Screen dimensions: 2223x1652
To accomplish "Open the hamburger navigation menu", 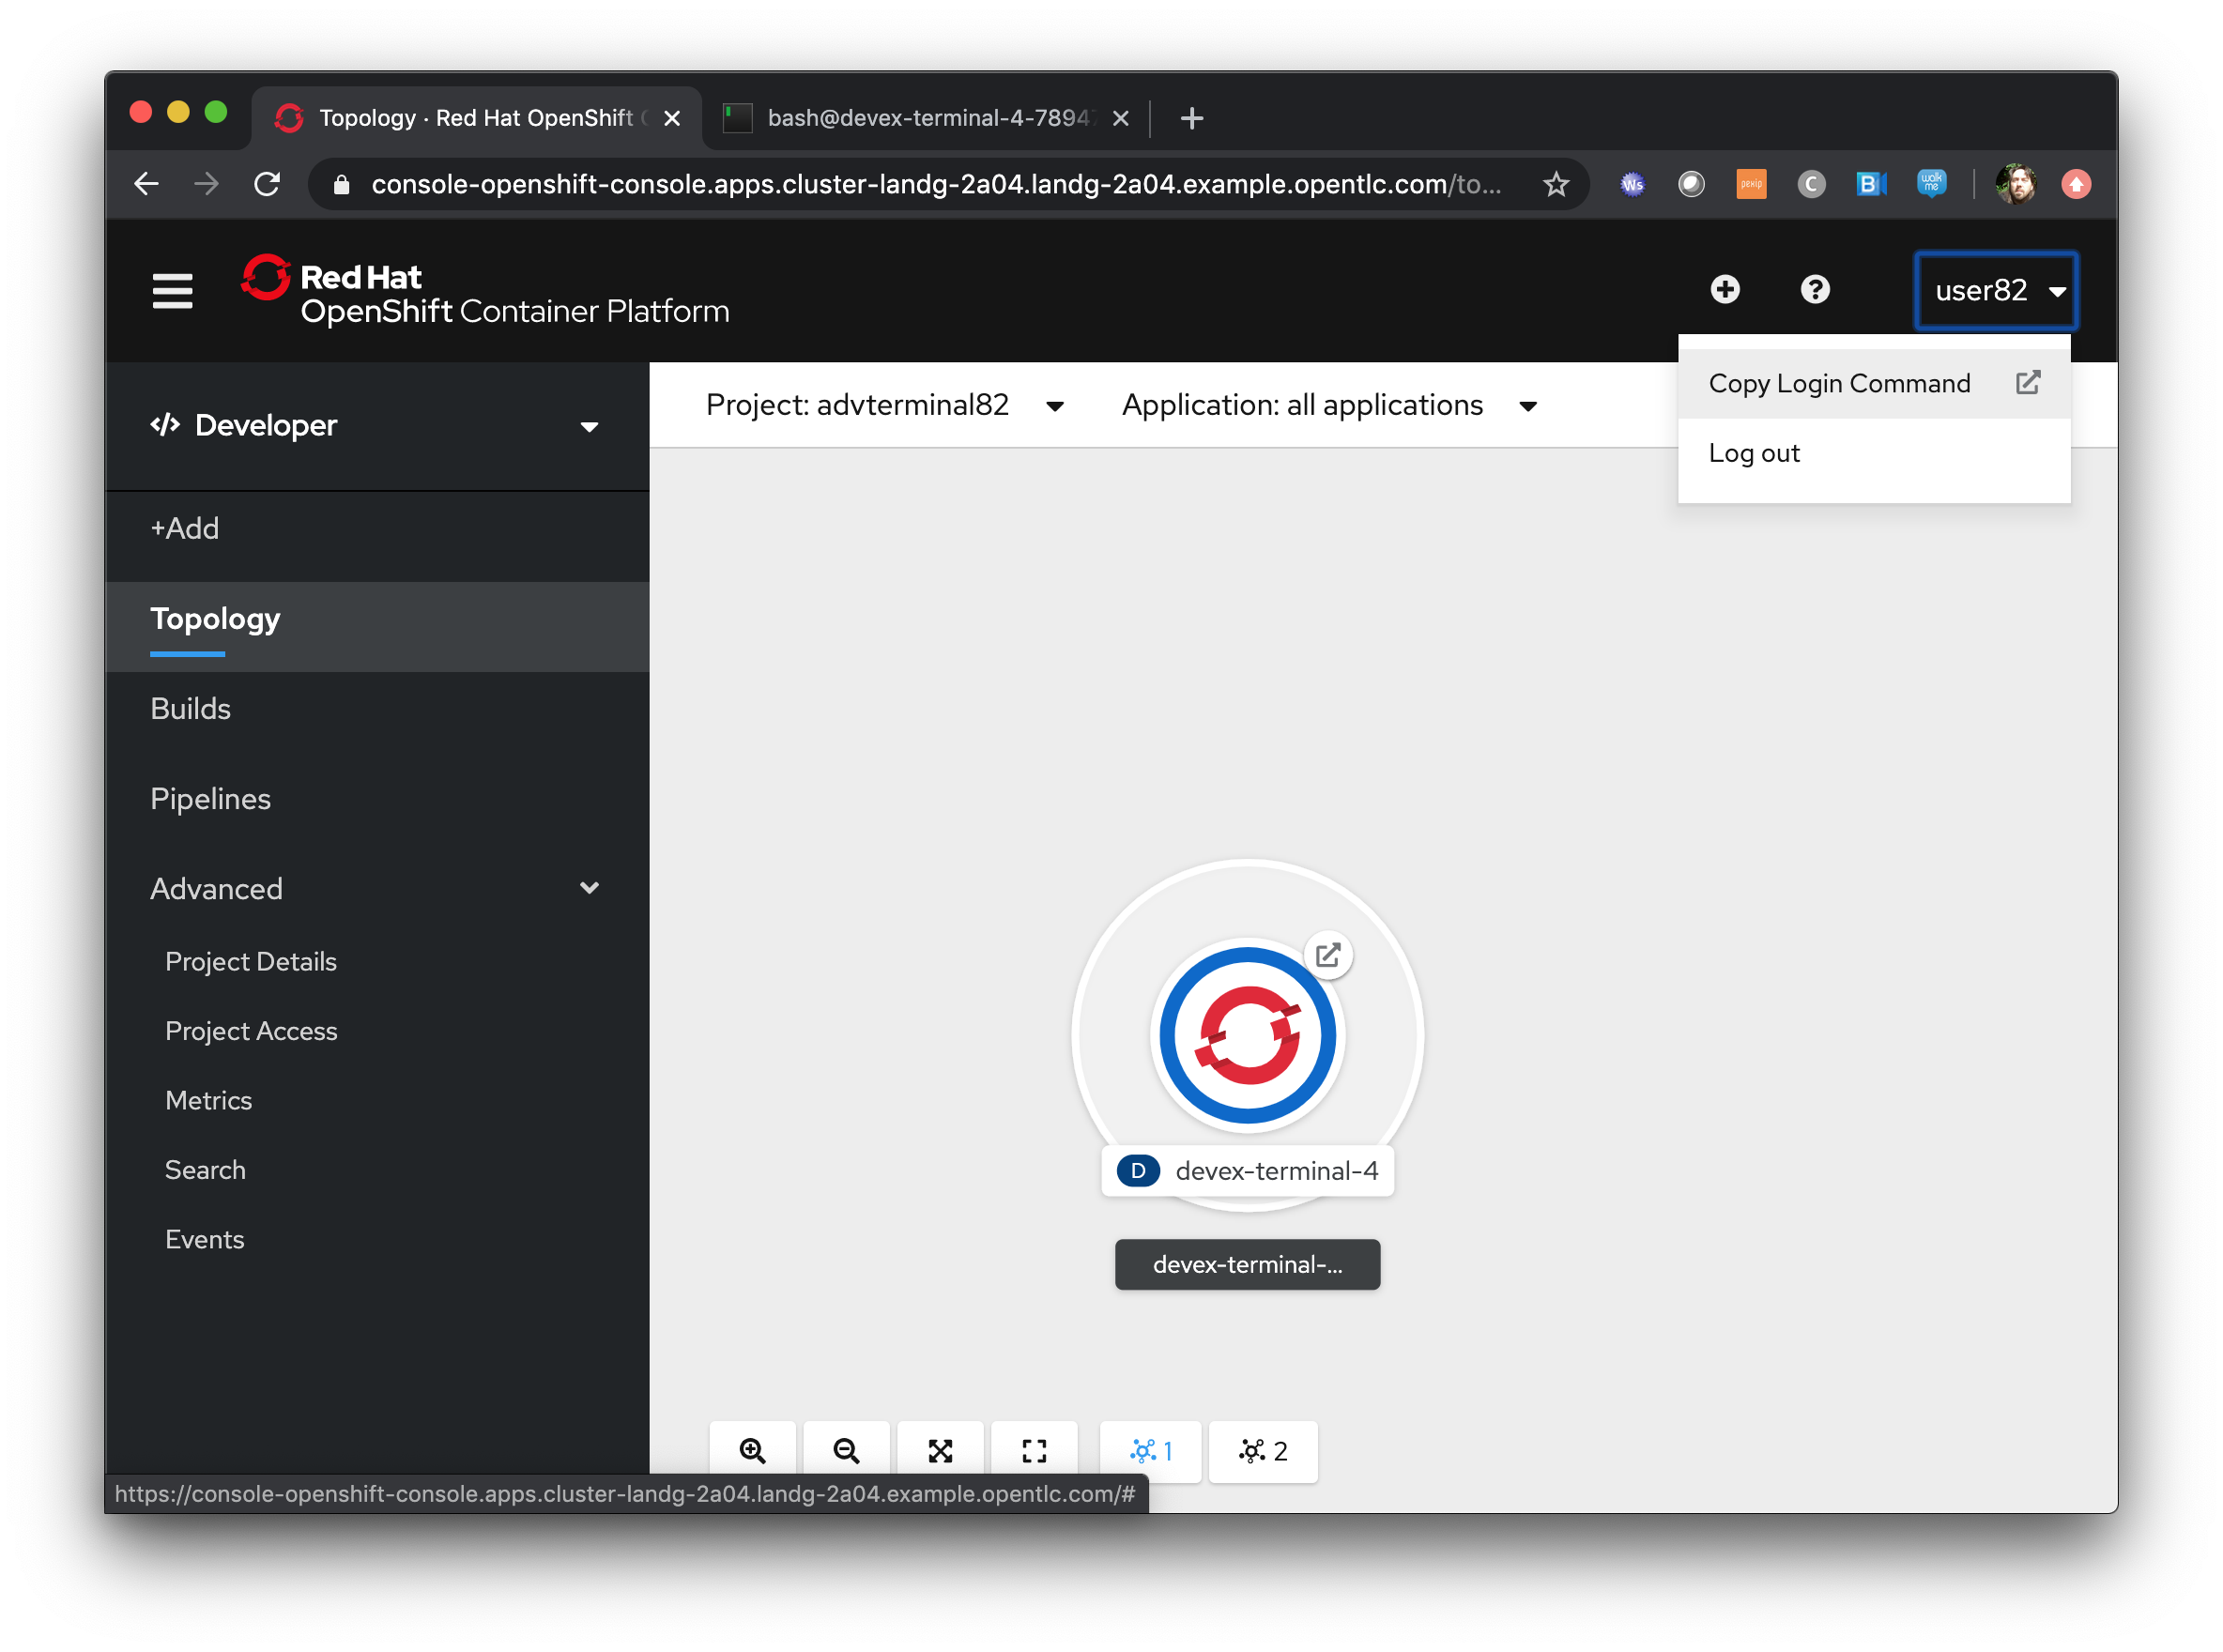I will tap(172, 290).
